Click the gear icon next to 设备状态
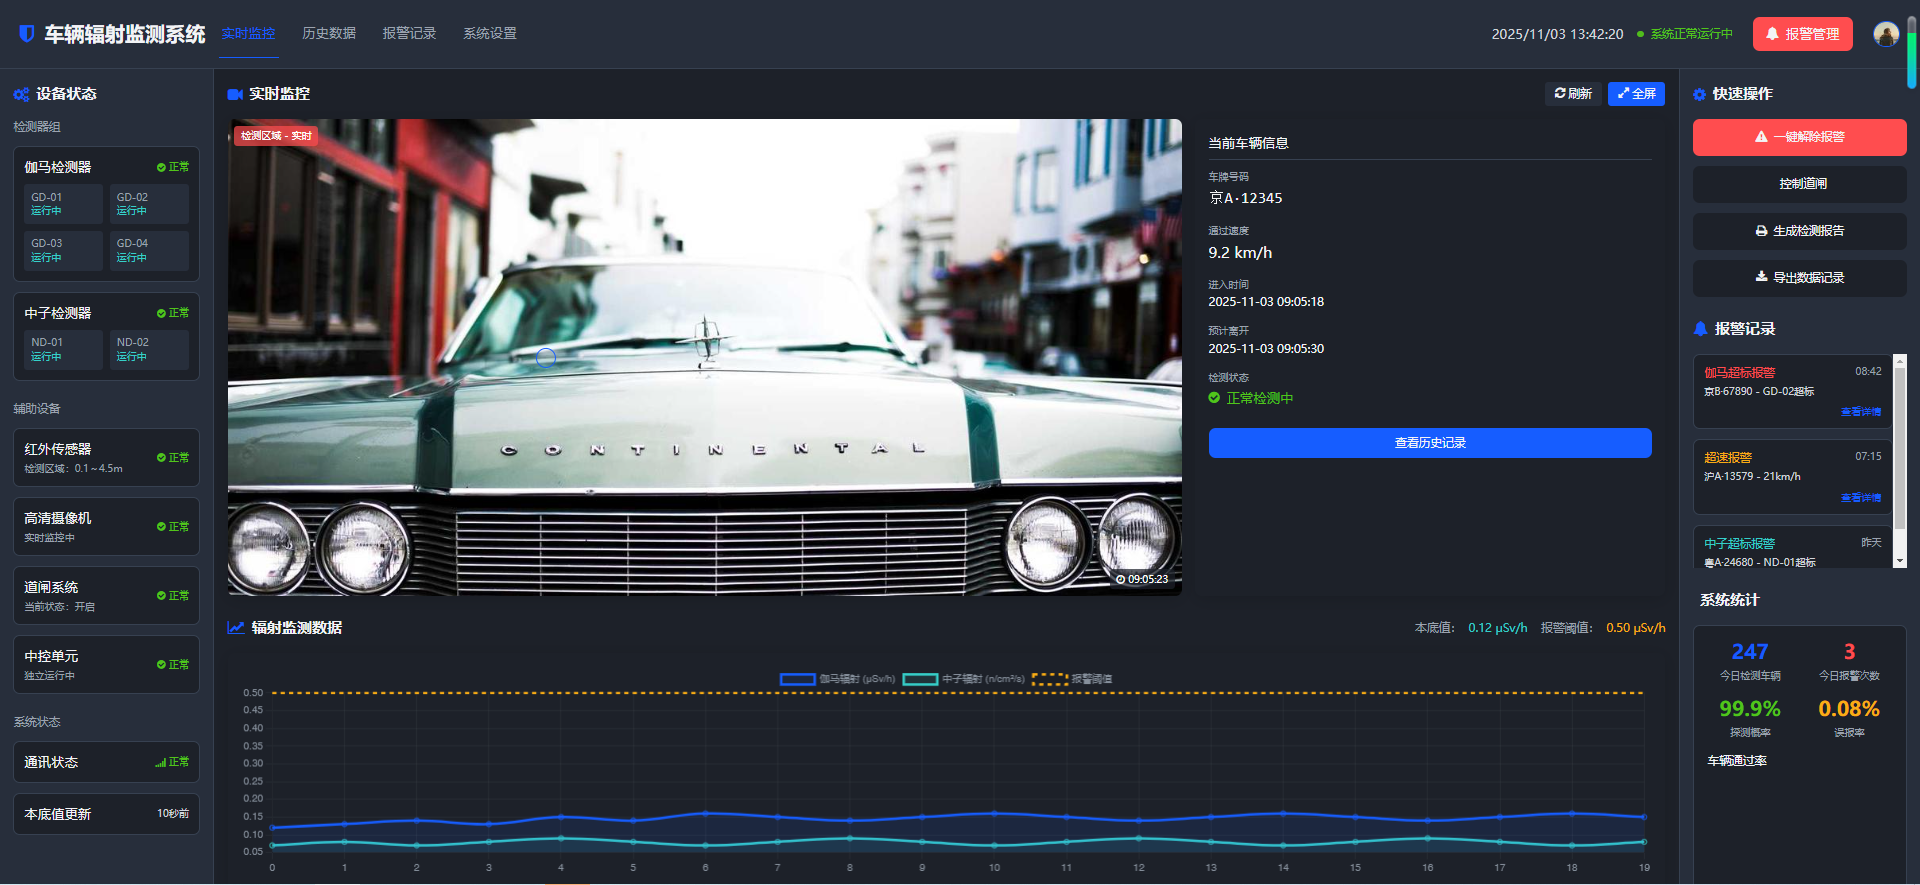 tap(21, 94)
